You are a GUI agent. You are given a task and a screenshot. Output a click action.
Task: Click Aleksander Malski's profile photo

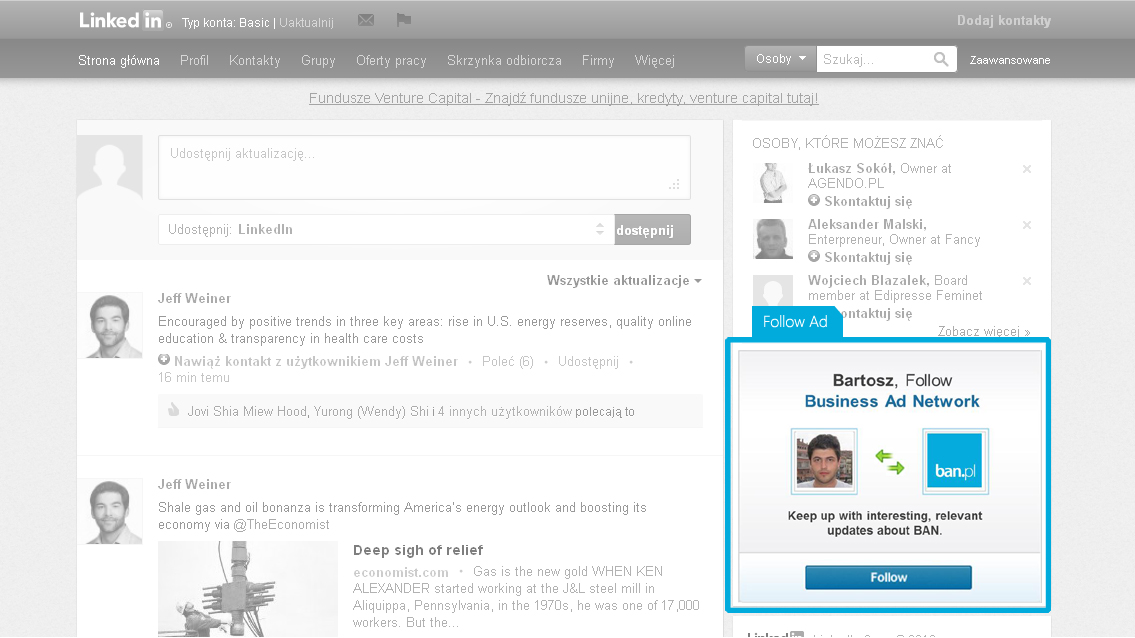click(x=773, y=239)
